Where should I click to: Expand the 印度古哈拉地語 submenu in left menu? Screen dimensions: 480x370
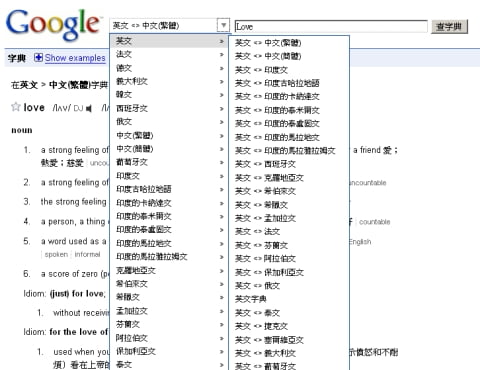click(x=169, y=189)
